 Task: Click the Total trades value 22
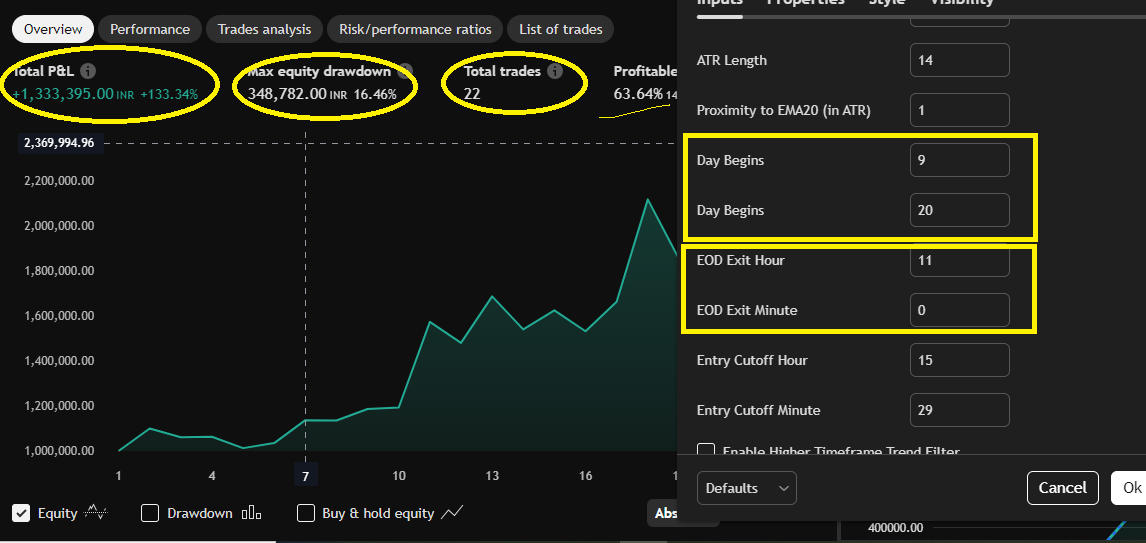tap(471, 94)
